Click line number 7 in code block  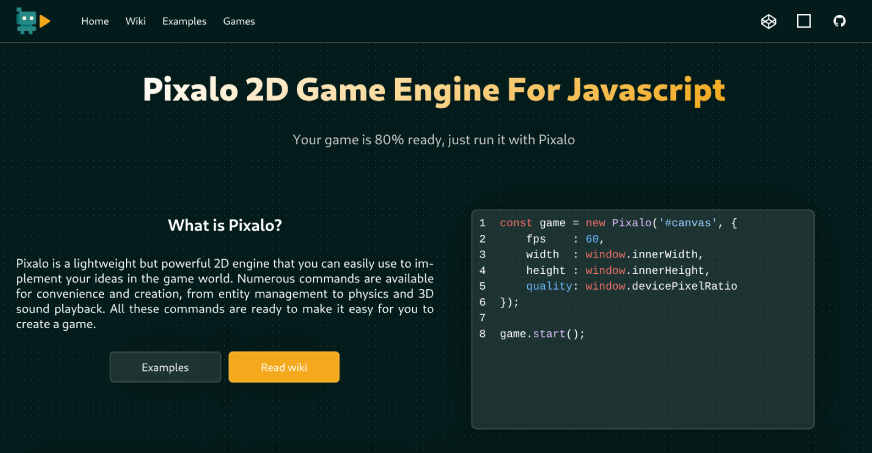(482, 318)
